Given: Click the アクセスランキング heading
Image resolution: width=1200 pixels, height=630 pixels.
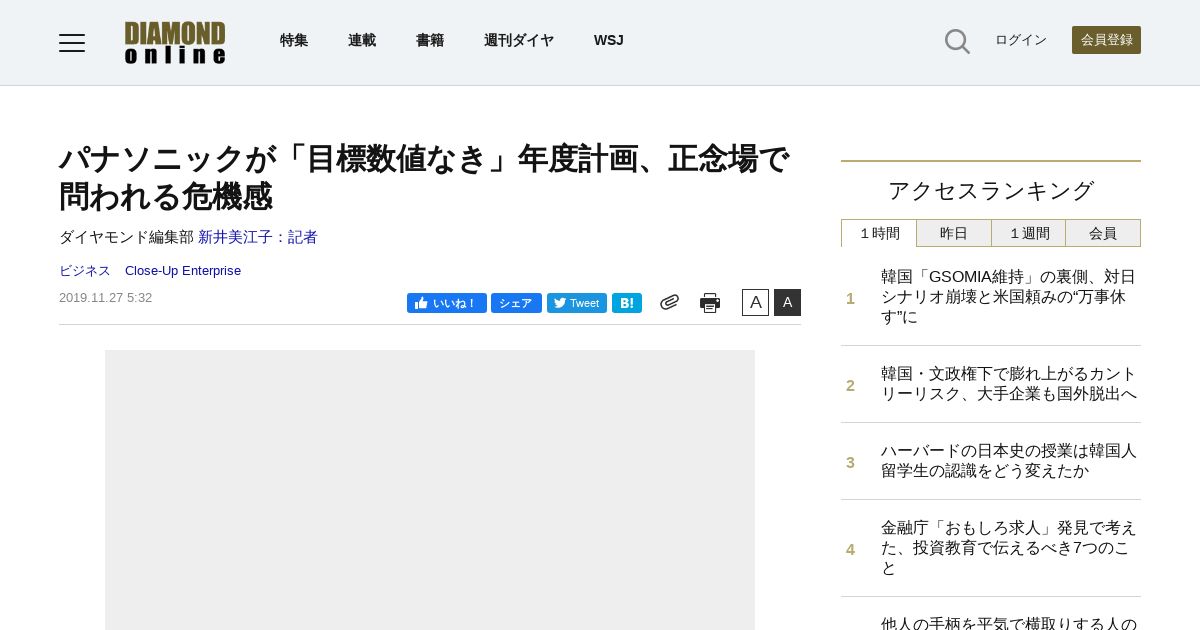Looking at the screenshot, I should (991, 191).
